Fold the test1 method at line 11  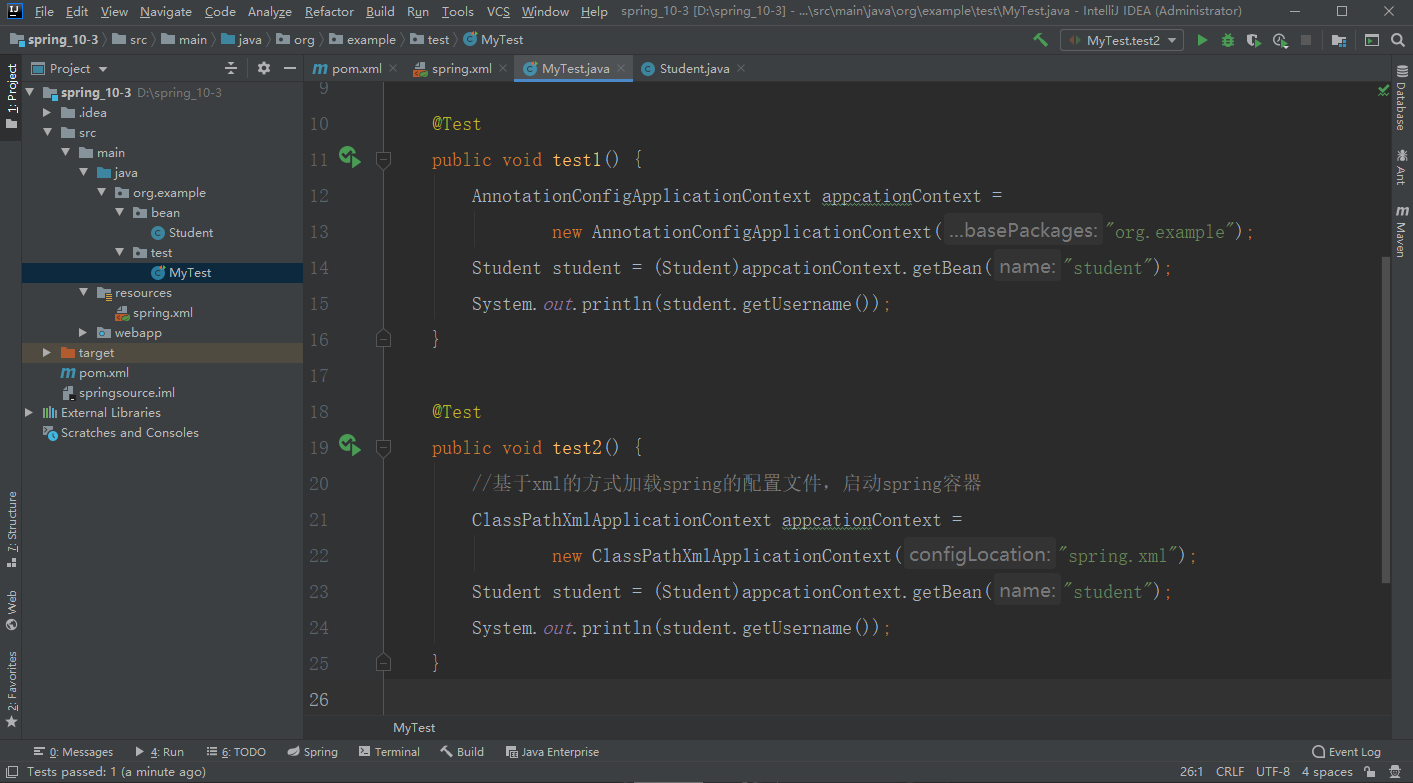click(383, 159)
